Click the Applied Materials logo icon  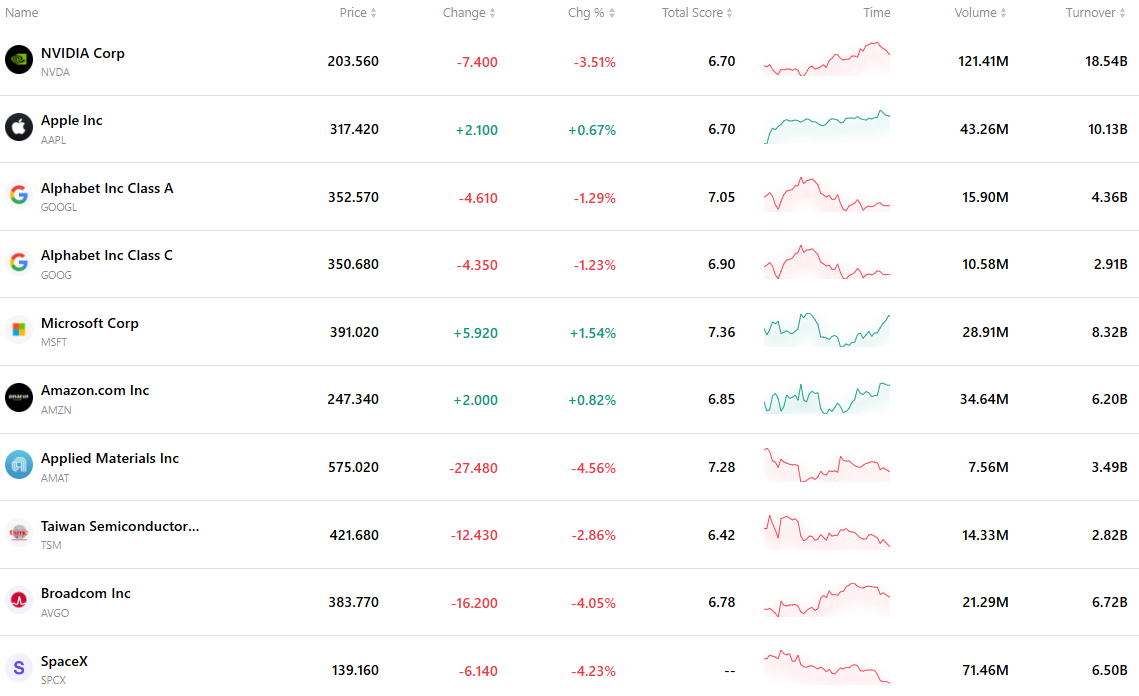pyautogui.click(x=19, y=465)
